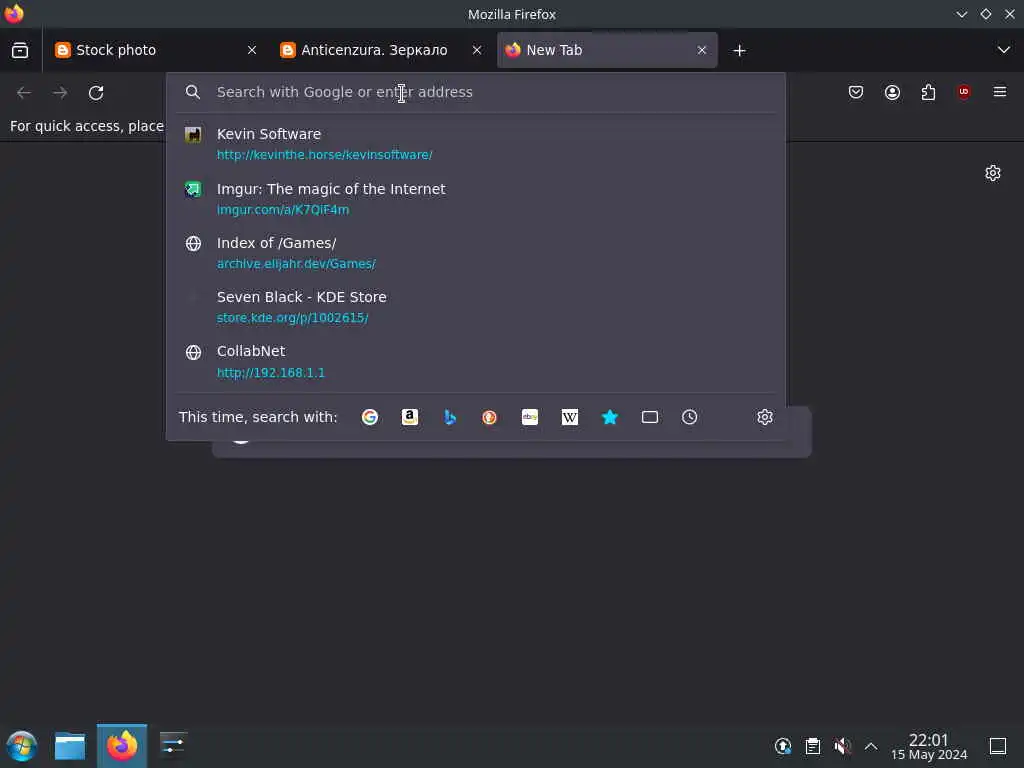The height and width of the screenshot is (768, 1024).
Task: Open uBlock Origin extension icon
Action: coord(964,92)
